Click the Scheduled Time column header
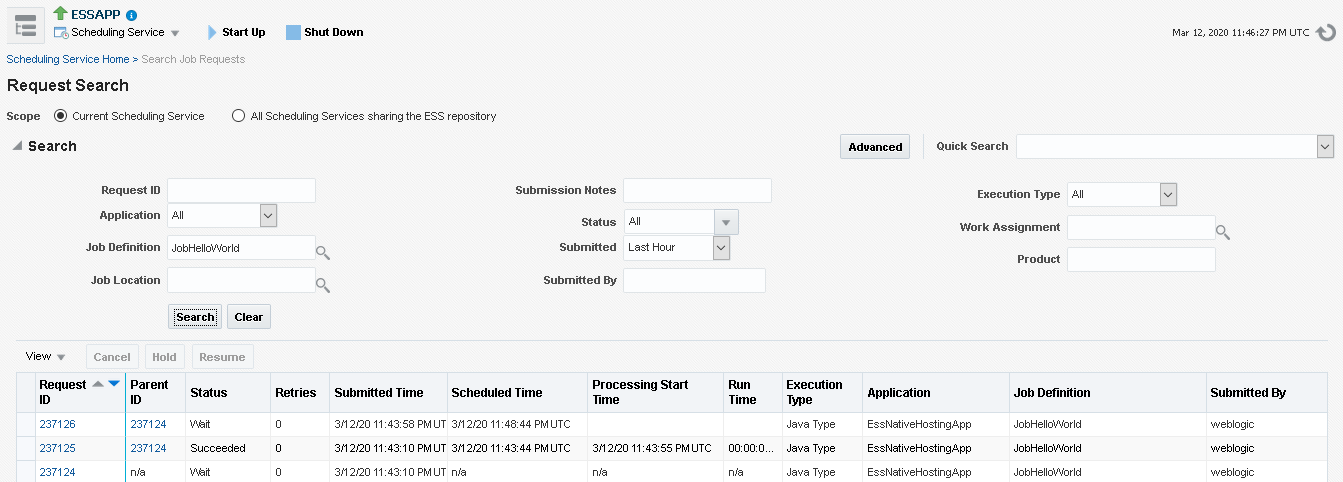The height and width of the screenshot is (482, 1343). (x=517, y=392)
